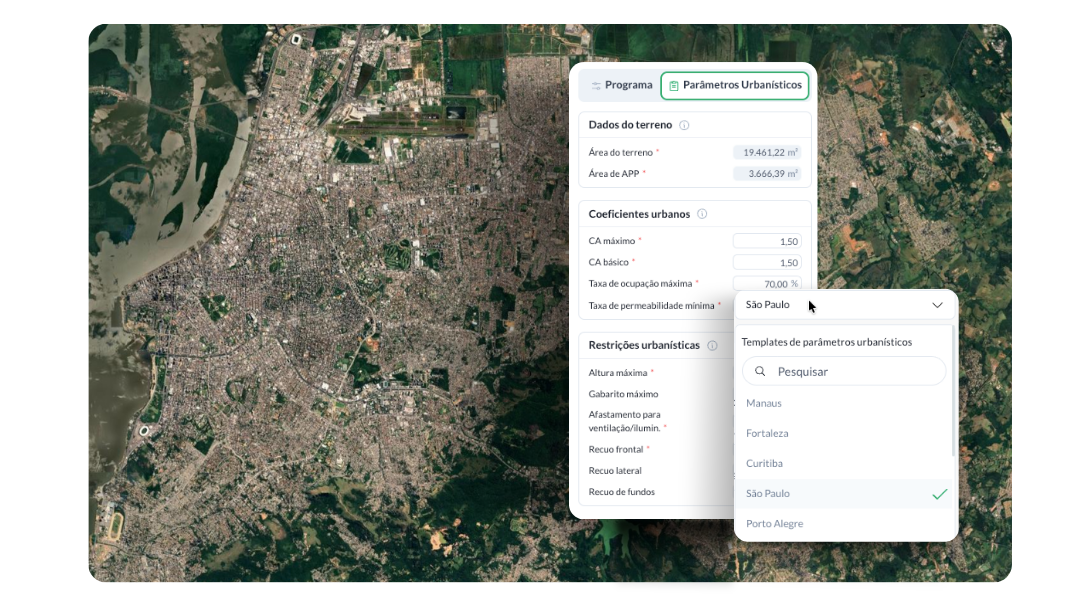Choose Fortaleza in the templates list

767,433
